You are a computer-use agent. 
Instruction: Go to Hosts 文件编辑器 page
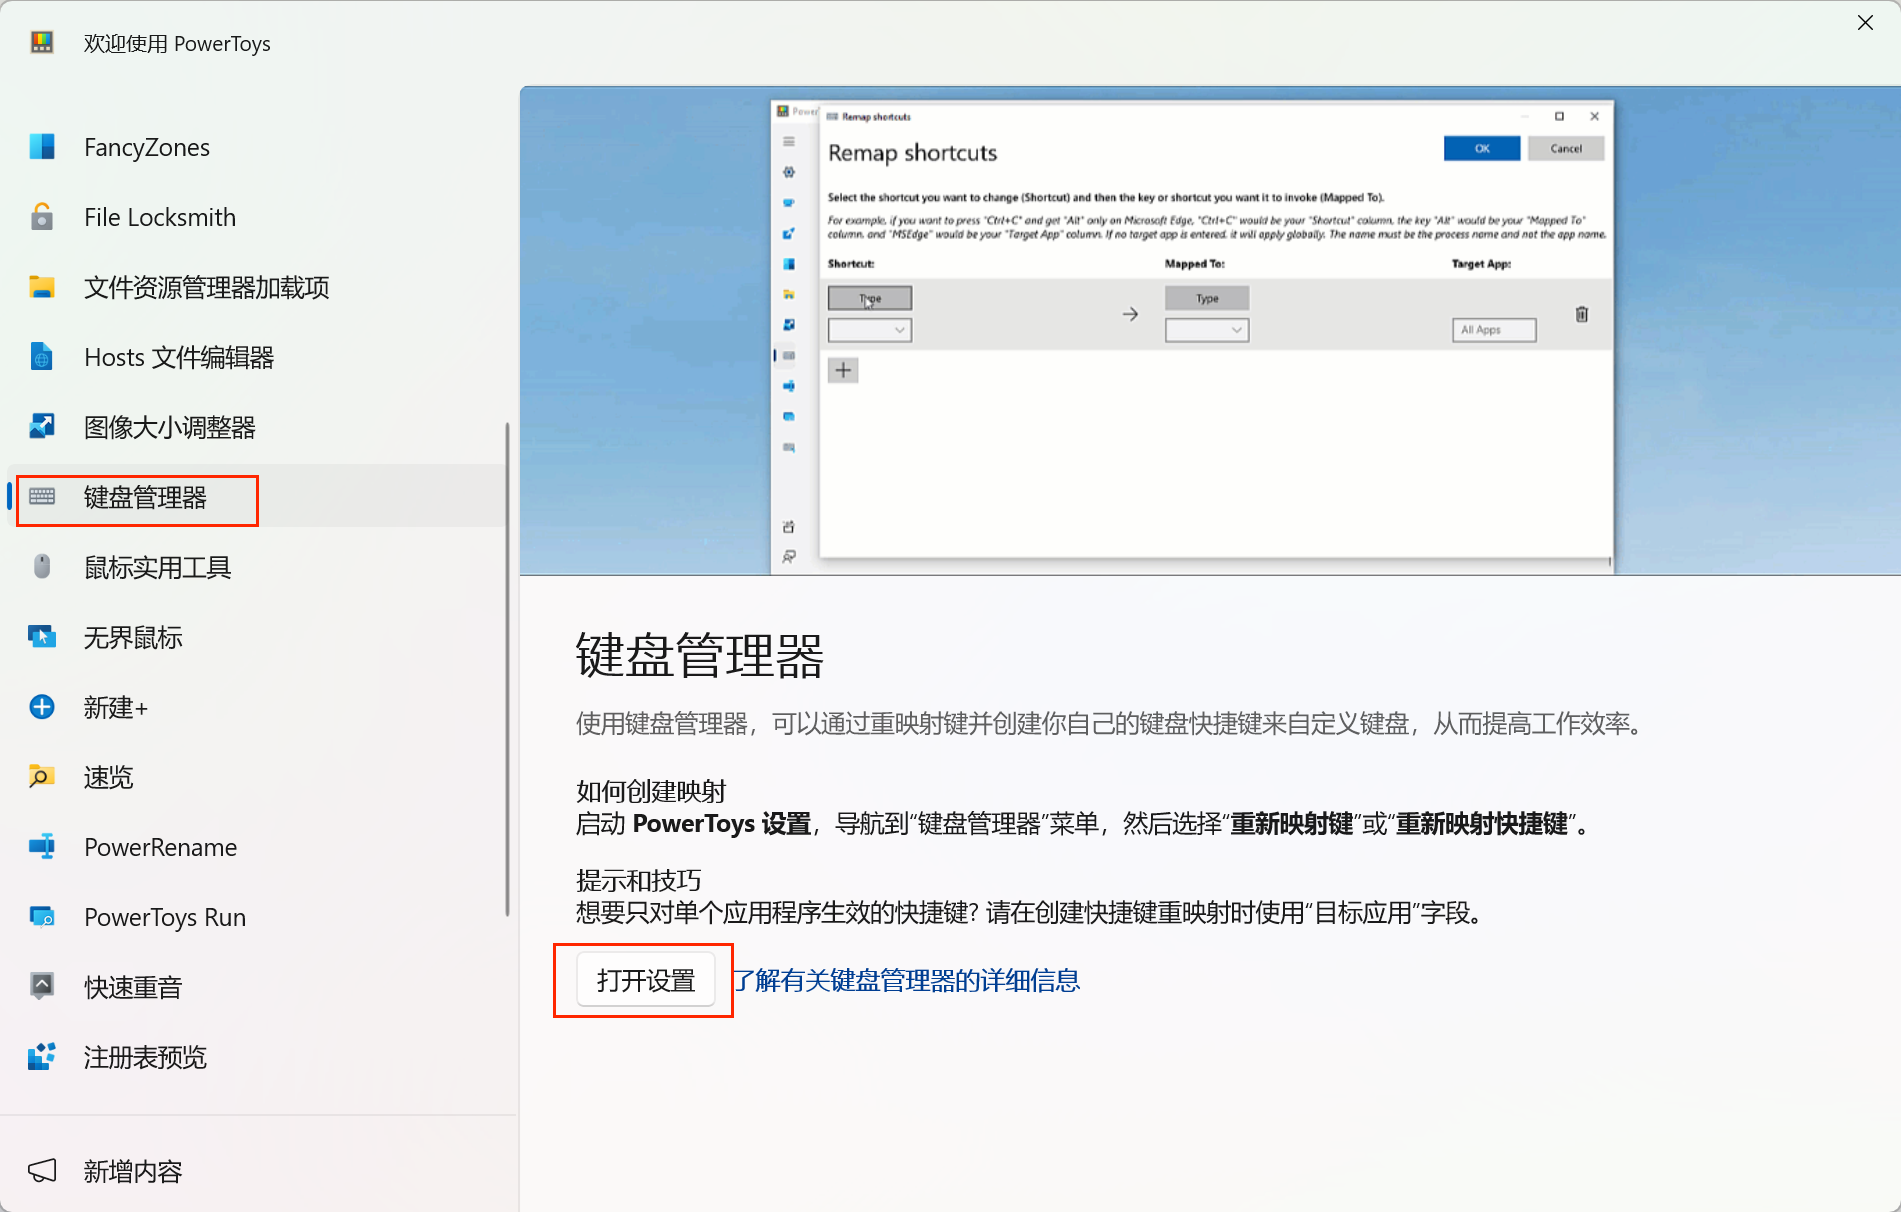point(258,357)
